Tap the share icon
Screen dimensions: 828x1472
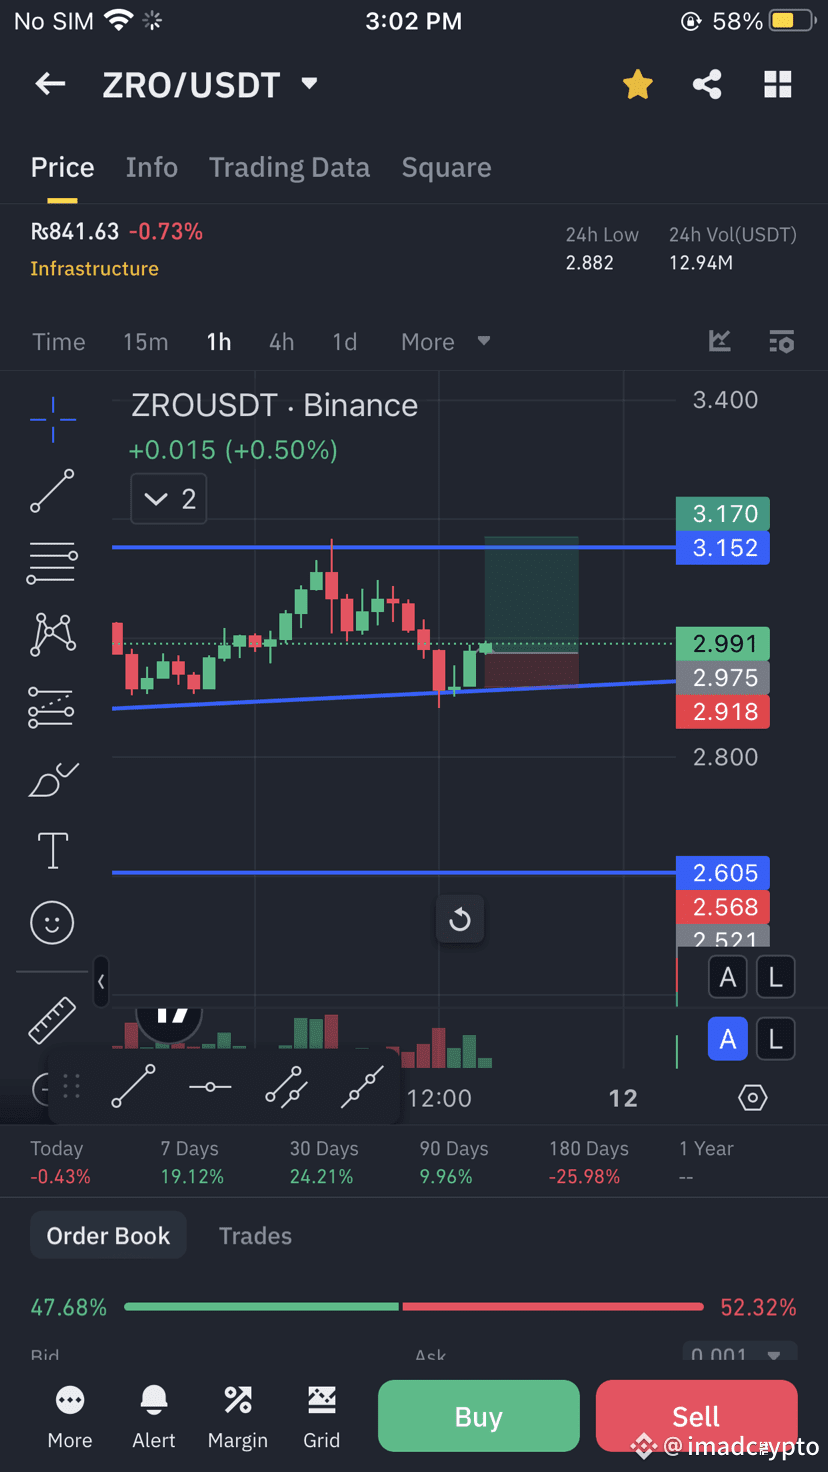click(707, 85)
